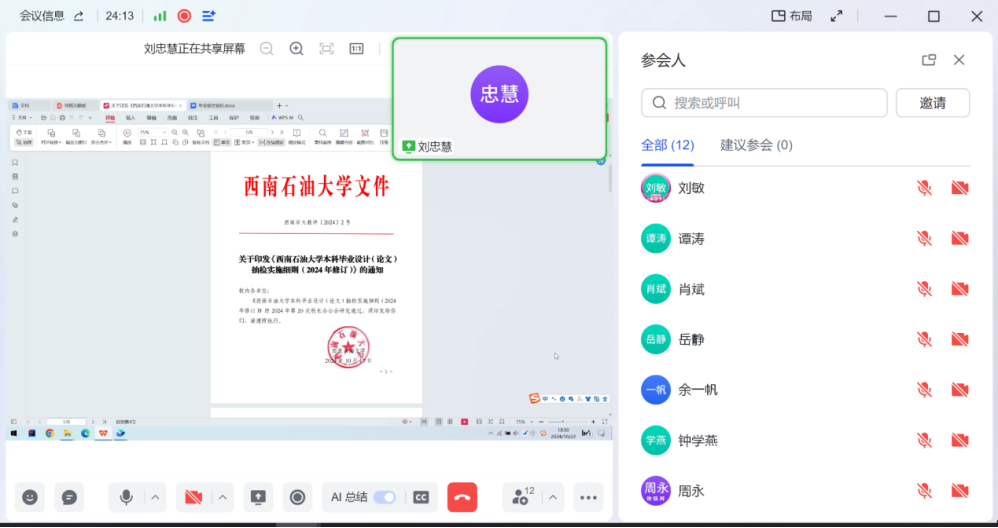Click the share arrow beside 会议信息
Image resolution: width=998 pixels, height=528 pixels.
[79, 16]
